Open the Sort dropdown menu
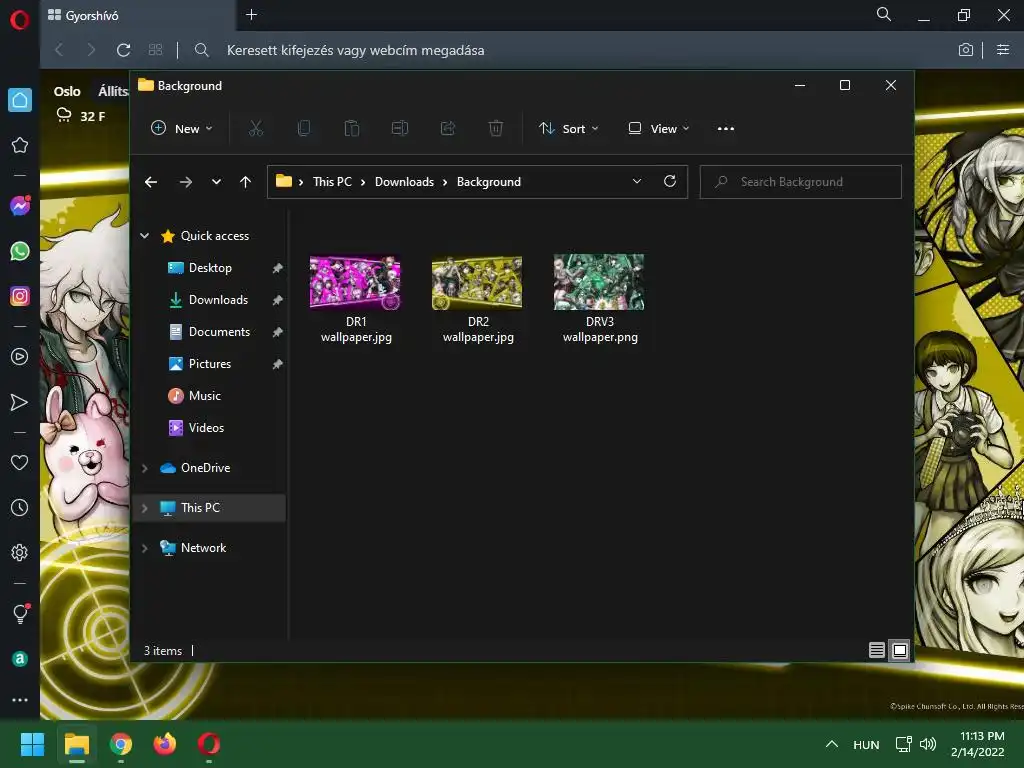Screen dimensions: 1024x768 pyautogui.click(x=568, y=129)
